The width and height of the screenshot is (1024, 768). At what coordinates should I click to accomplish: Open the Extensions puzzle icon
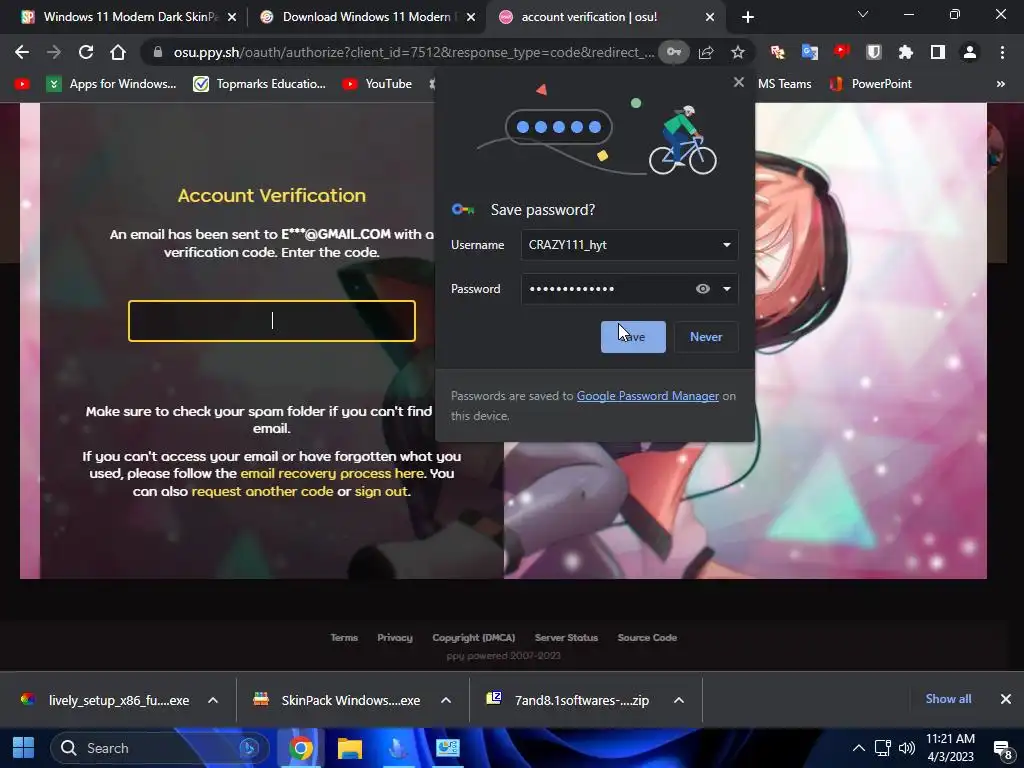[x=906, y=52]
